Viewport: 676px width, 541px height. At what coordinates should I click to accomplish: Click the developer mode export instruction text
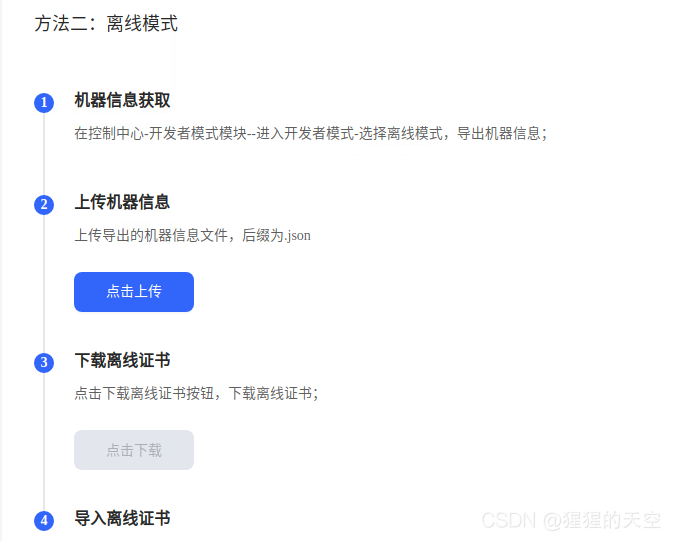point(310,133)
